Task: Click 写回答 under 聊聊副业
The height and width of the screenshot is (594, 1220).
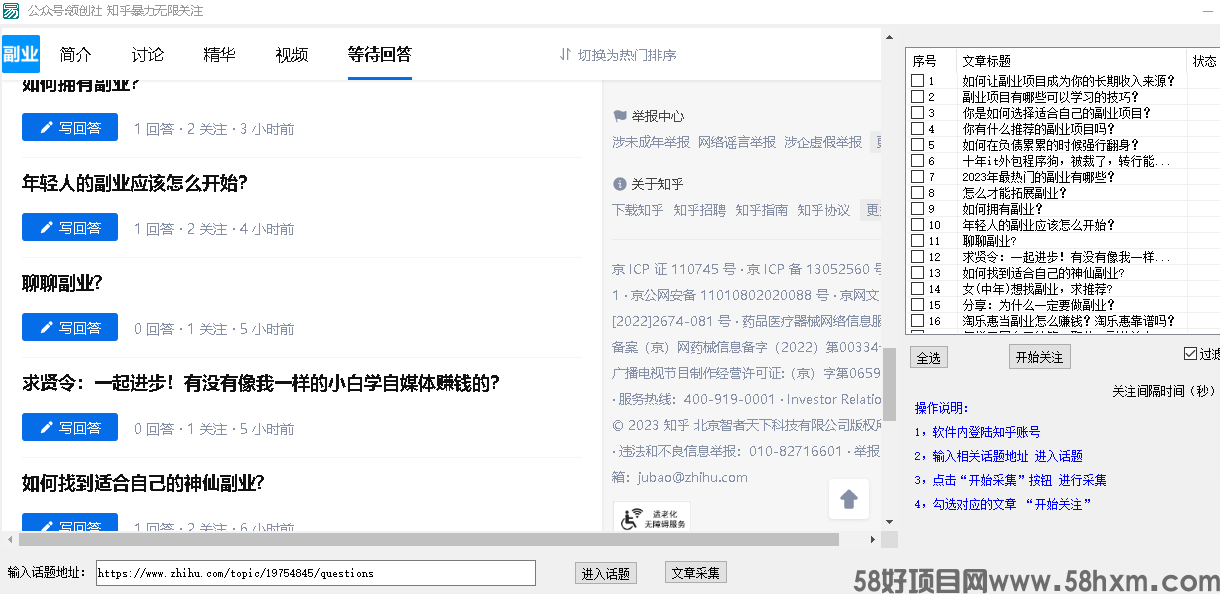Action: (x=70, y=328)
